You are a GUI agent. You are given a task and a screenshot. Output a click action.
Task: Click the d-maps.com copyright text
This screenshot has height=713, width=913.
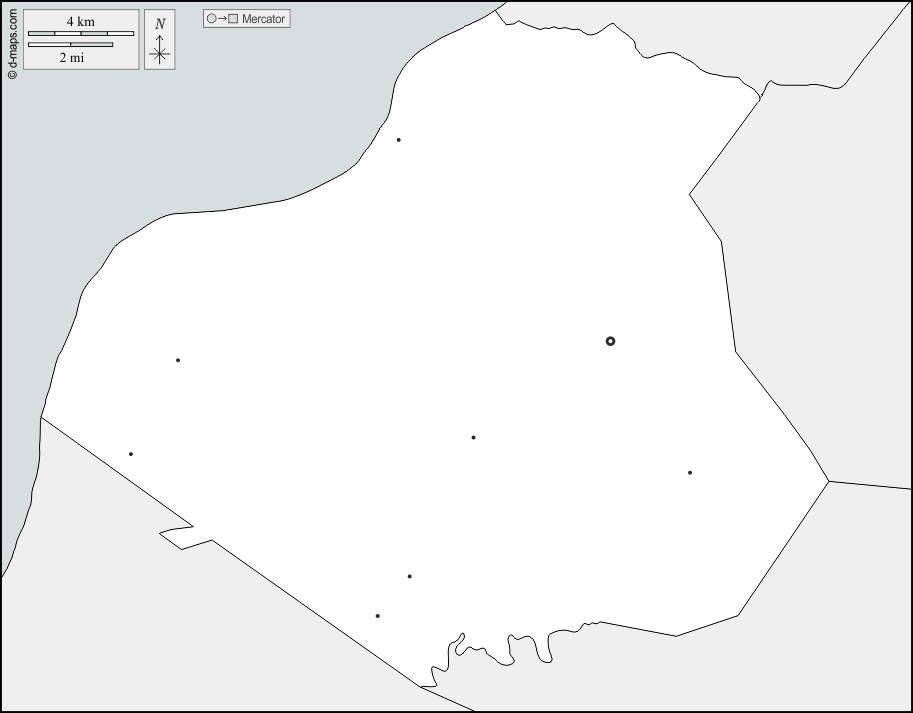click(x=12, y=40)
